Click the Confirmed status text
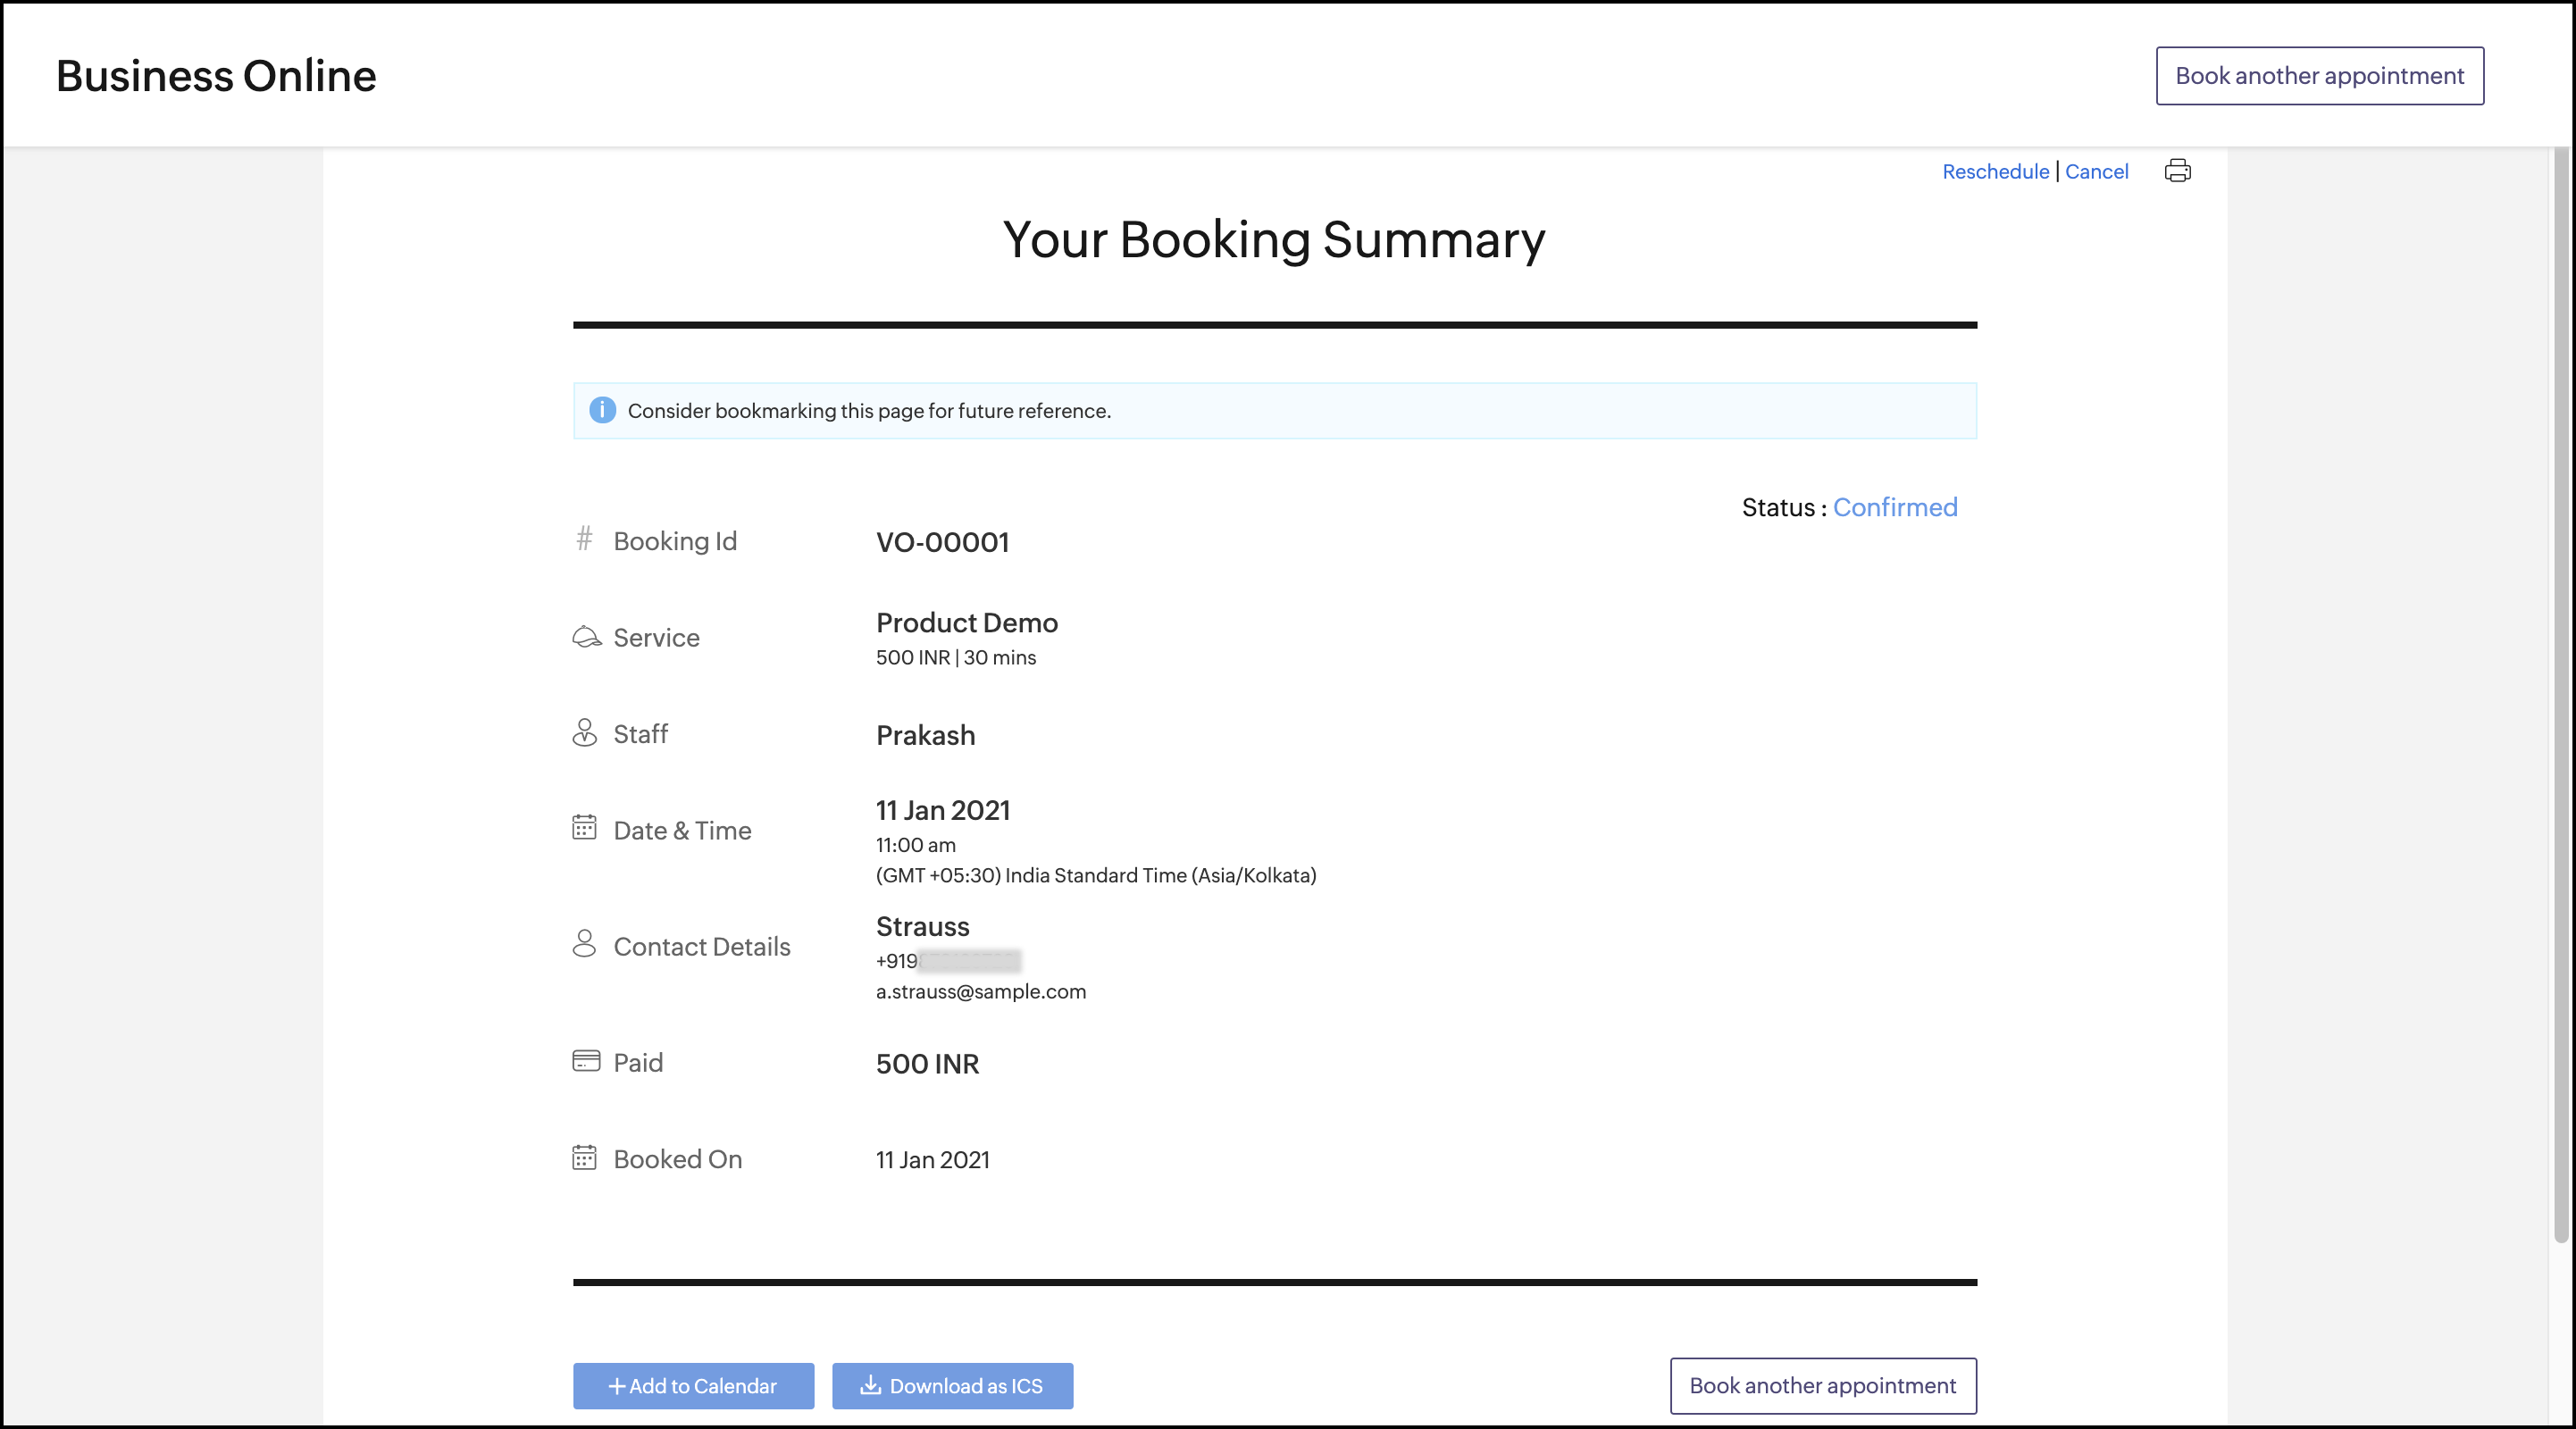Image resolution: width=2576 pixels, height=1429 pixels. click(x=1894, y=508)
